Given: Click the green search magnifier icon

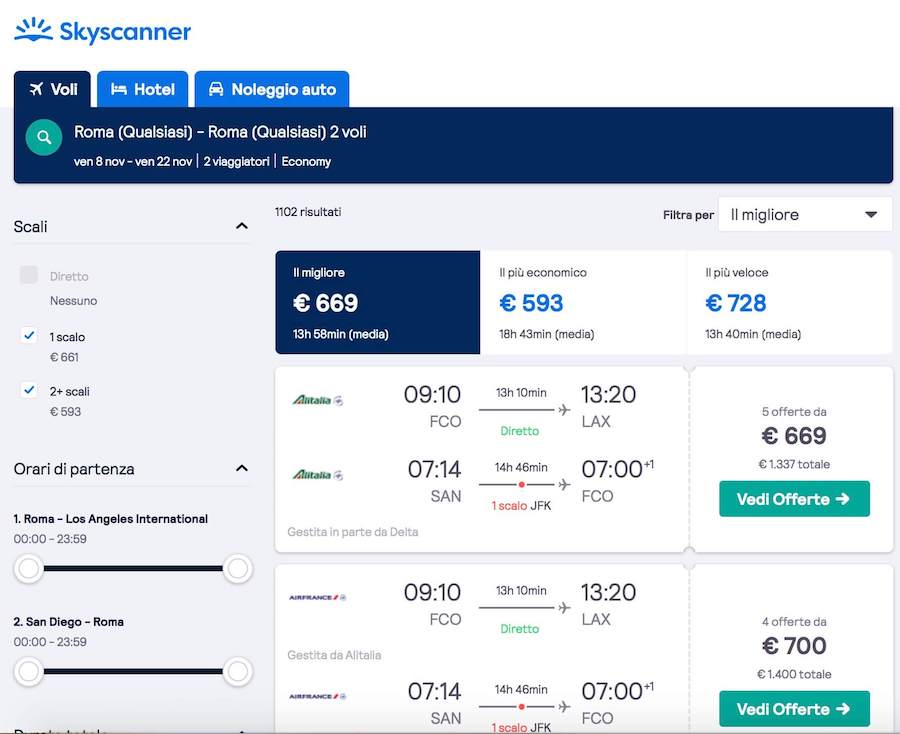Looking at the screenshot, I should 44,137.
